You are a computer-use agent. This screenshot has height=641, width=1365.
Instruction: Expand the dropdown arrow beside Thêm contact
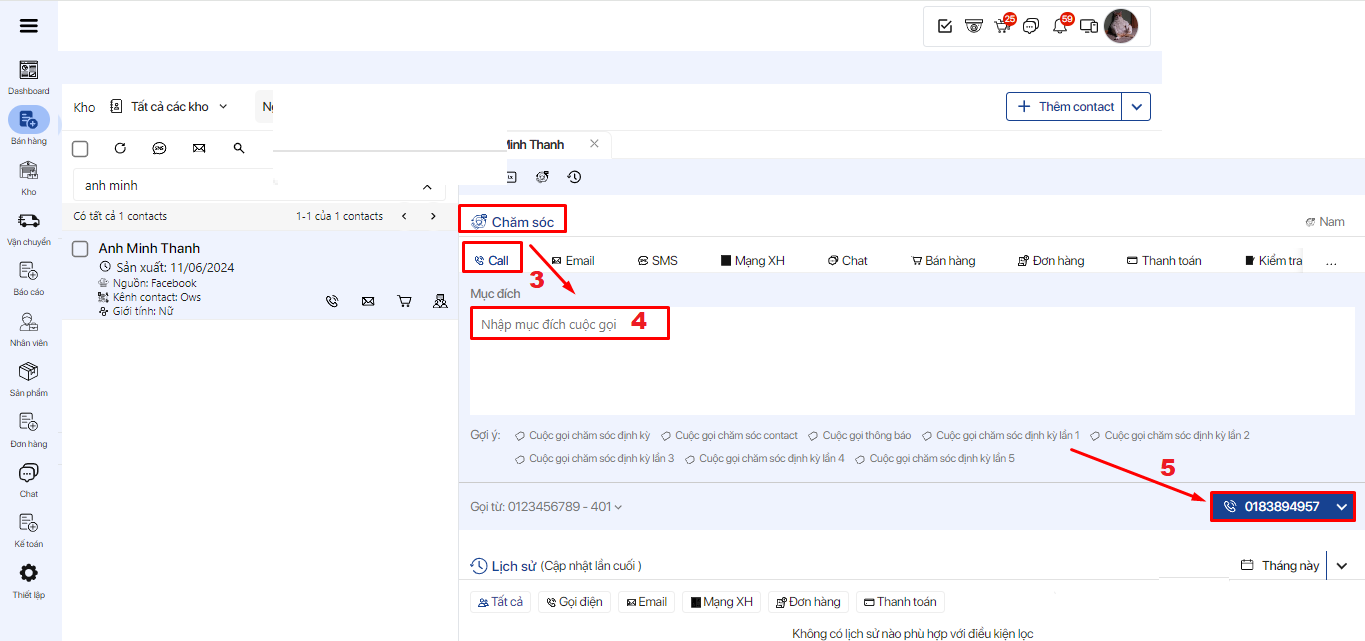1137,107
